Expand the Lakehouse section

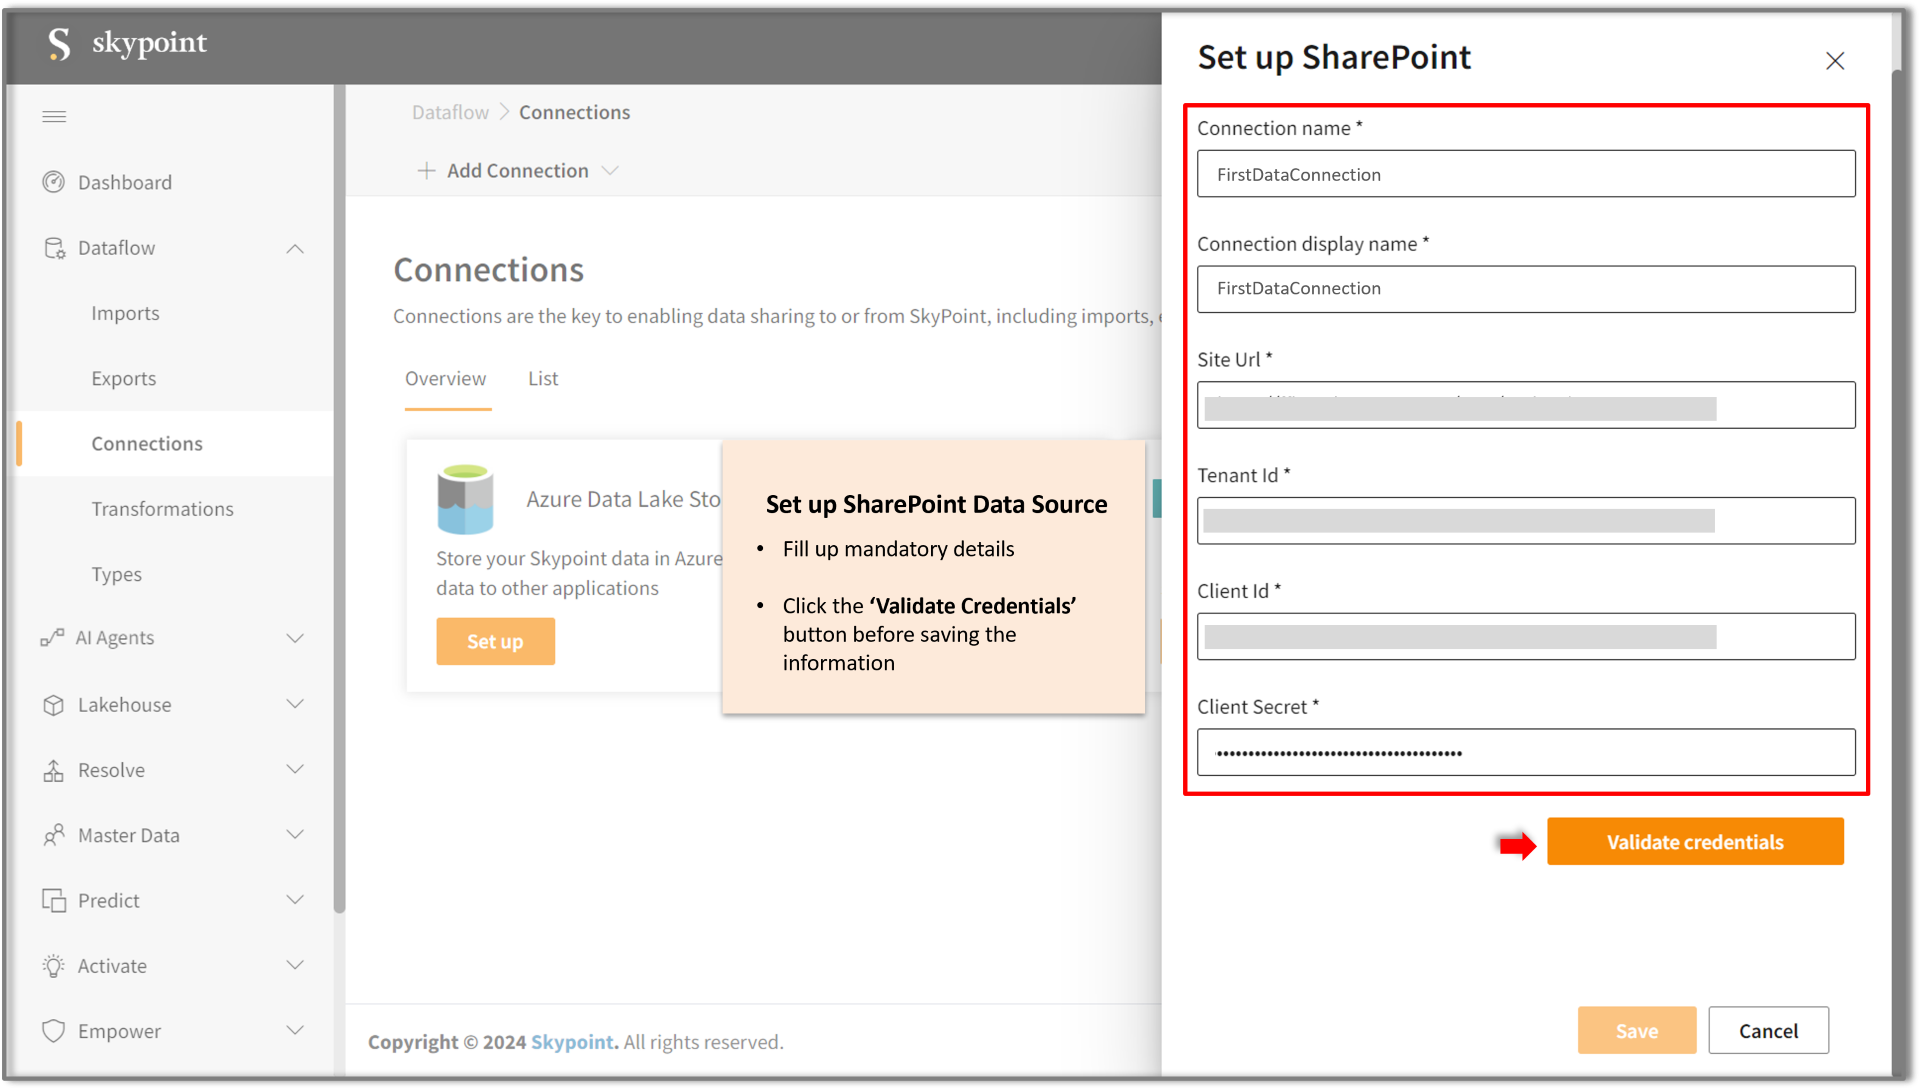[295, 704]
